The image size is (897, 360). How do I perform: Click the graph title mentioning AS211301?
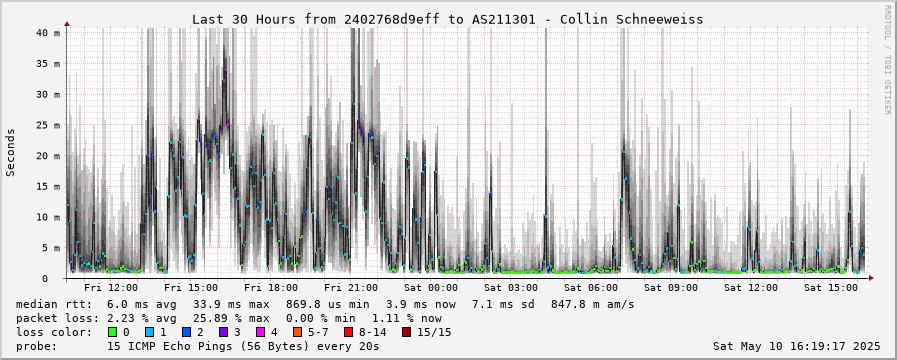tap(447, 19)
